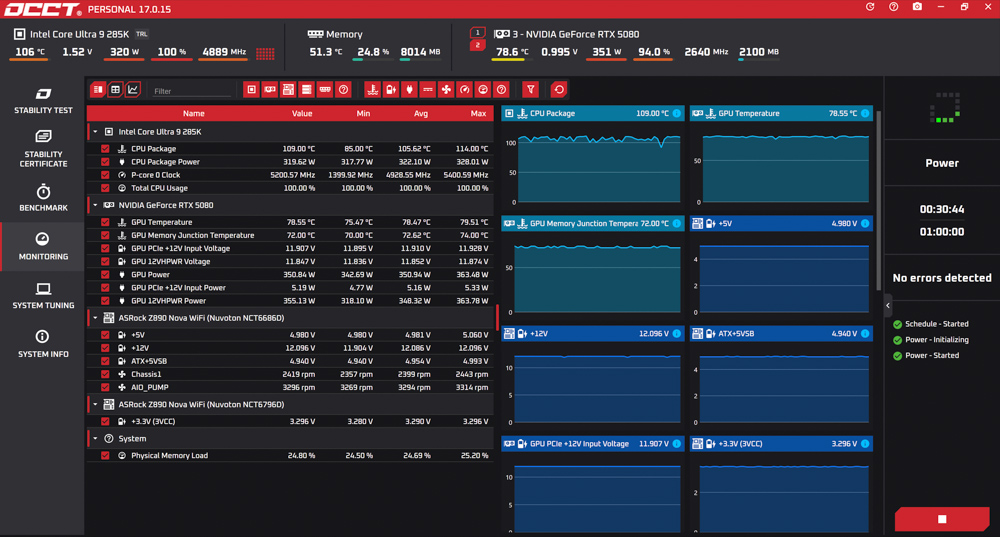Uncheck the AIO_PUMP sensor checkbox

[x=105, y=387]
